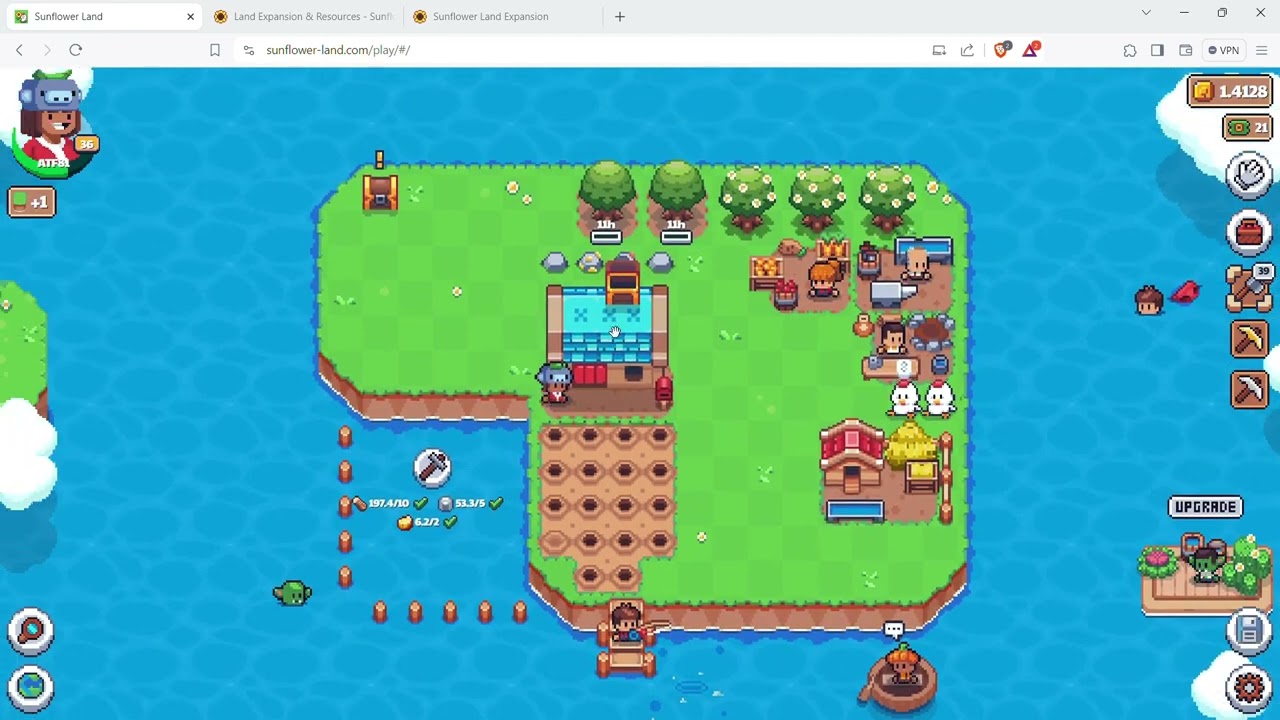This screenshot has width=1280, height=720.
Task: Switch to Land Expansion & Resources tab
Action: [x=303, y=16]
